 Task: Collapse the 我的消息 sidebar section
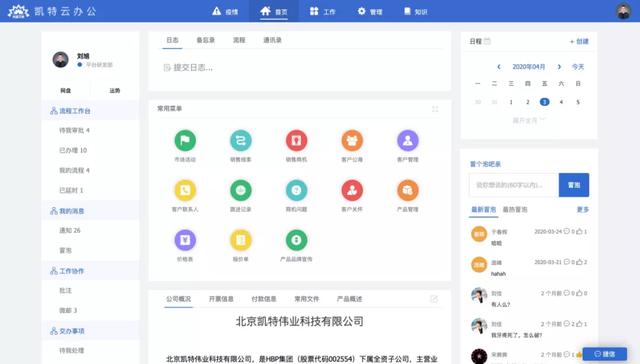pos(90,211)
